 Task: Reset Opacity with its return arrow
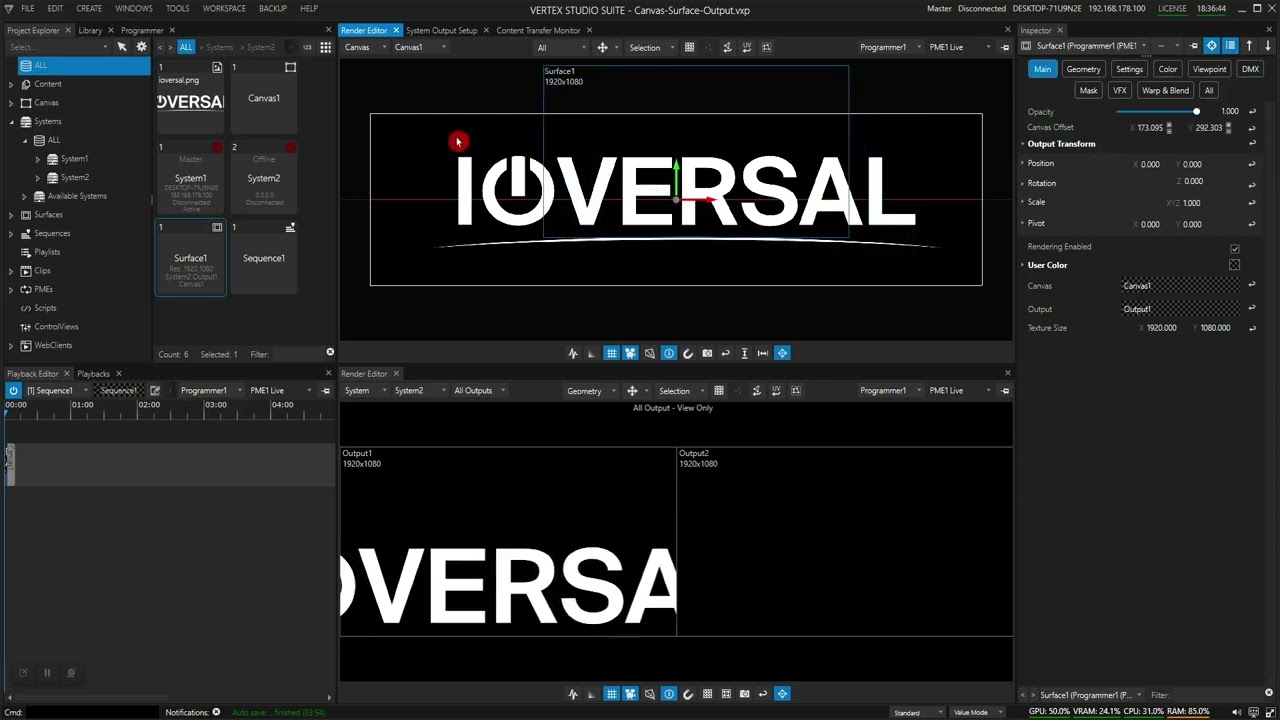pyautogui.click(x=1252, y=112)
